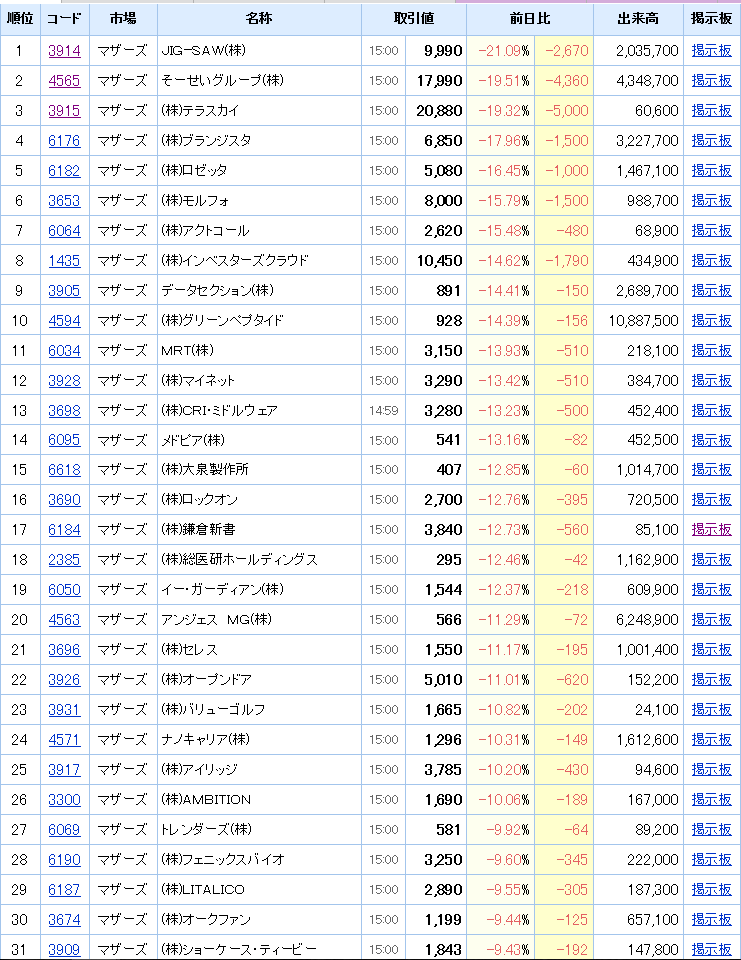Open stock code 6050 link
Image resolution: width=741 pixels, height=960 pixels.
coord(64,590)
